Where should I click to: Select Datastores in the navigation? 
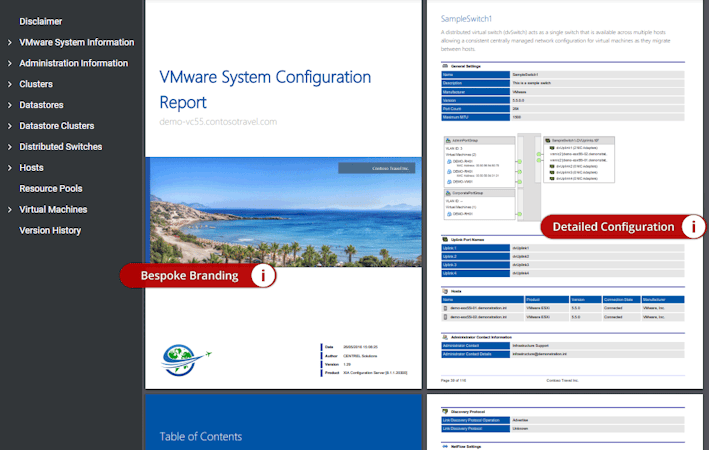point(41,105)
